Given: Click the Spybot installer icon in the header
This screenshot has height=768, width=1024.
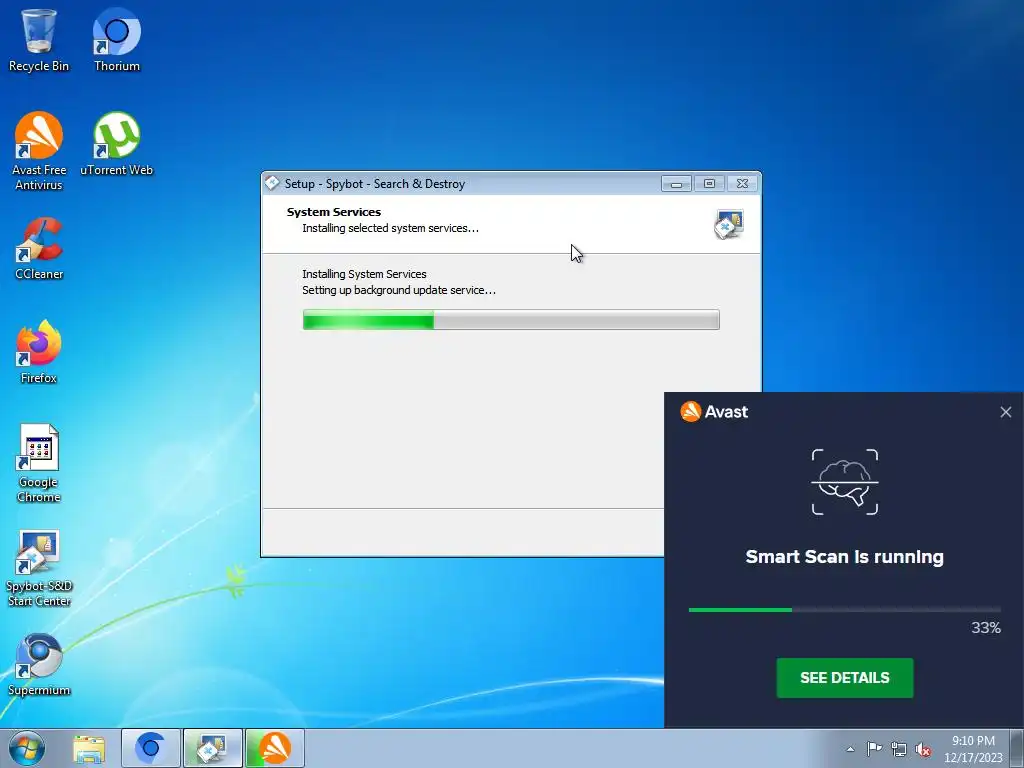Looking at the screenshot, I should point(729,224).
